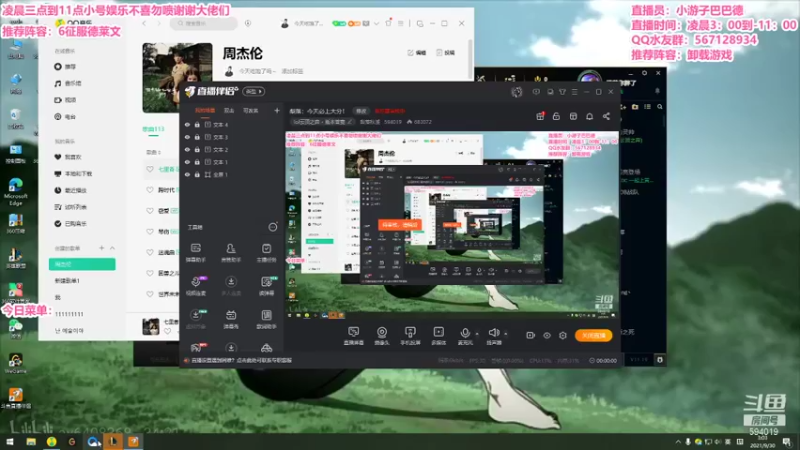Click the orange 关闭直播 button
Screen dimensions: 800x450
point(594,335)
